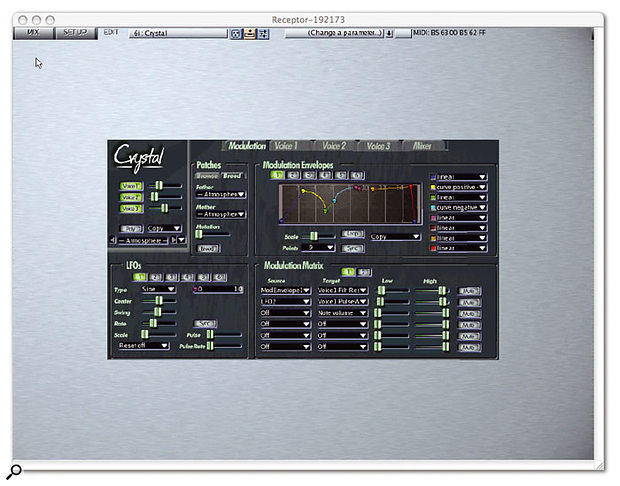Image resolution: width=620 pixels, height=486 pixels.
Task: Switch to the SETUP view
Action: pyautogui.click(x=75, y=33)
